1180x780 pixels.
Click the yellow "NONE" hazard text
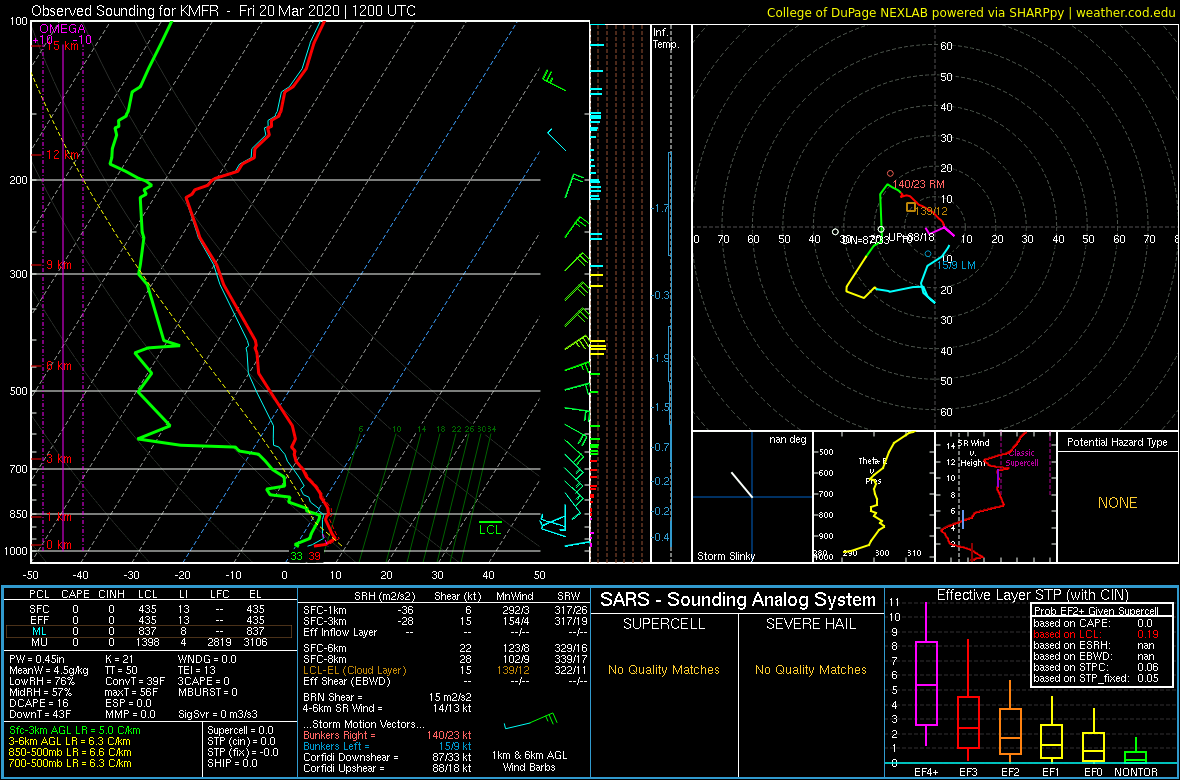(1117, 503)
